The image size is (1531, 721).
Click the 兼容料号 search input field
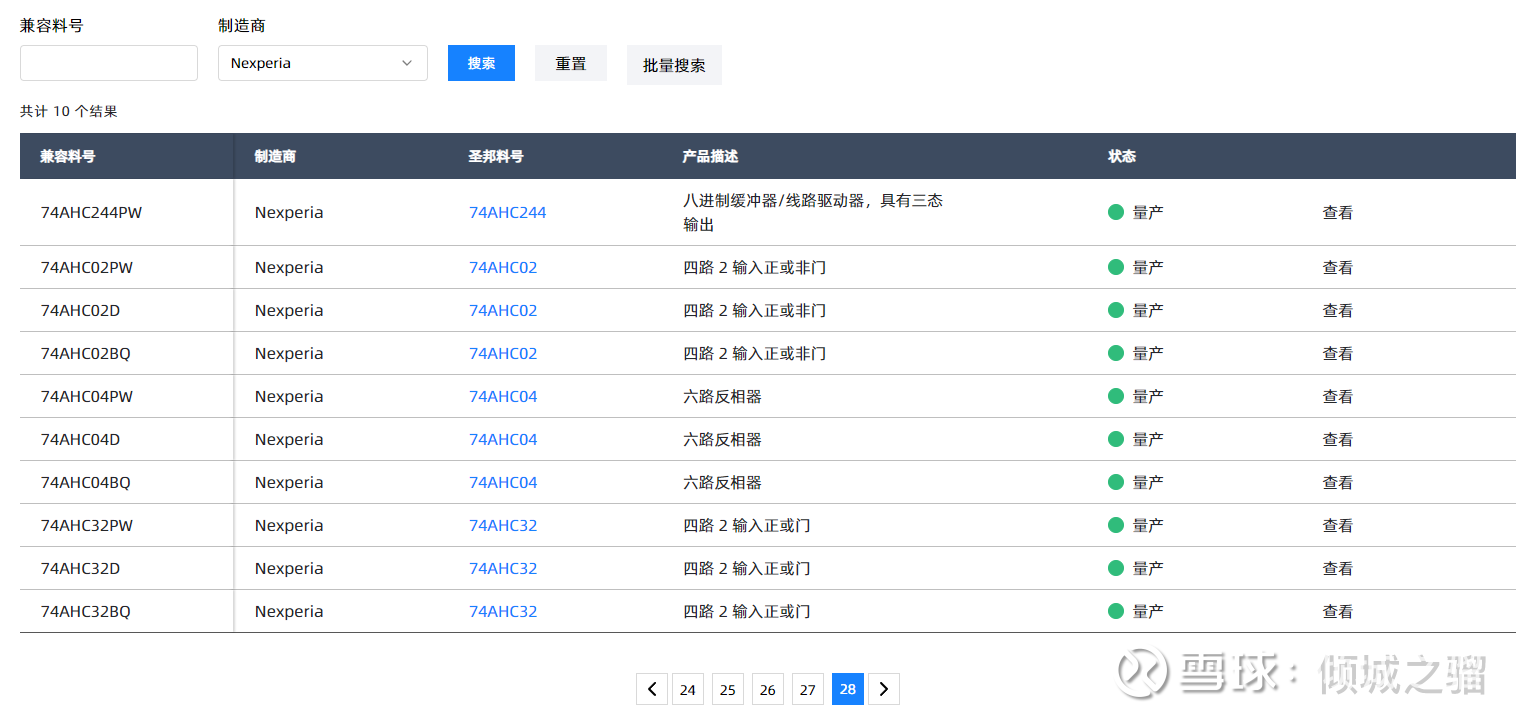pos(109,63)
